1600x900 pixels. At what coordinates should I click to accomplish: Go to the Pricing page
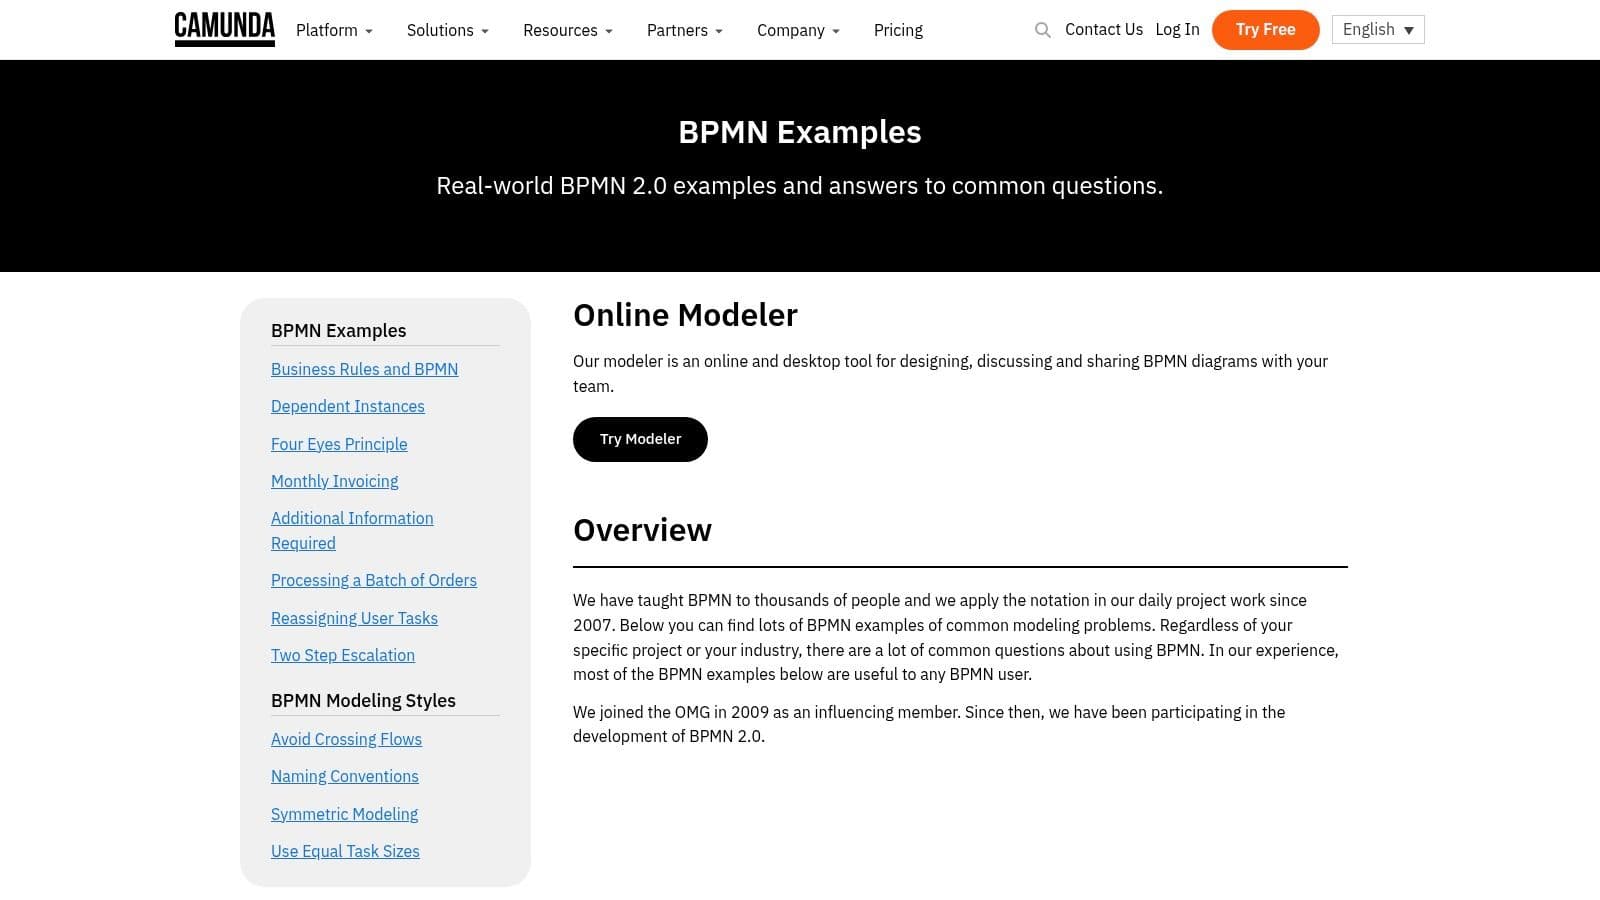(898, 30)
